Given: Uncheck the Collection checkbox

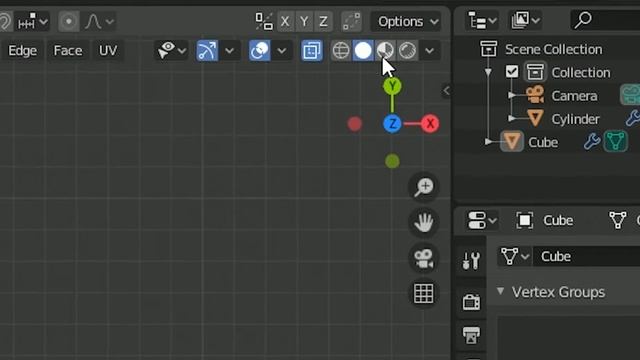Looking at the screenshot, I should pyautogui.click(x=511, y=72).
